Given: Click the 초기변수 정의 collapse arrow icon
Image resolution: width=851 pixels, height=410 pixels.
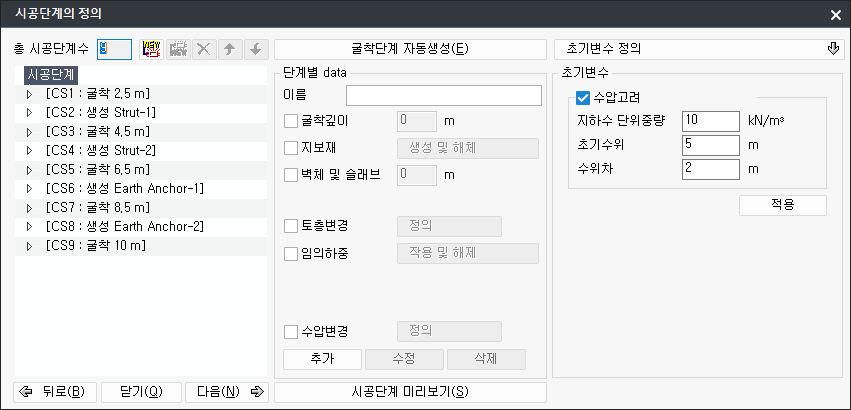Looking at the screenshot, I should coord(833,48).
